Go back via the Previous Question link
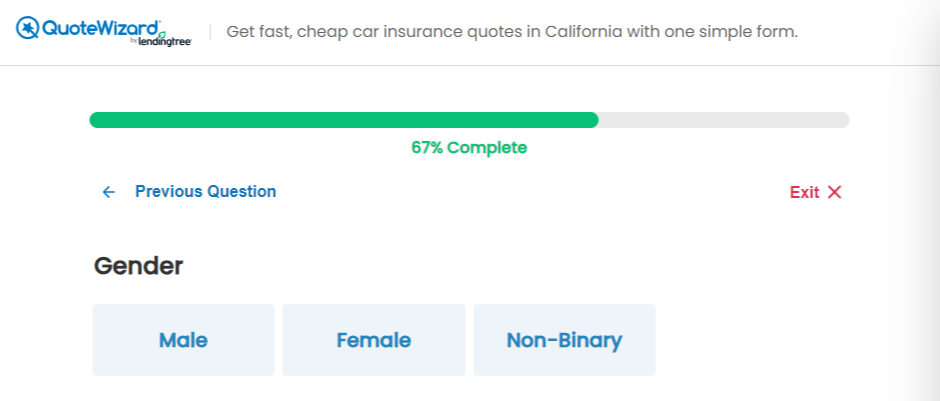 coord(205,192)
